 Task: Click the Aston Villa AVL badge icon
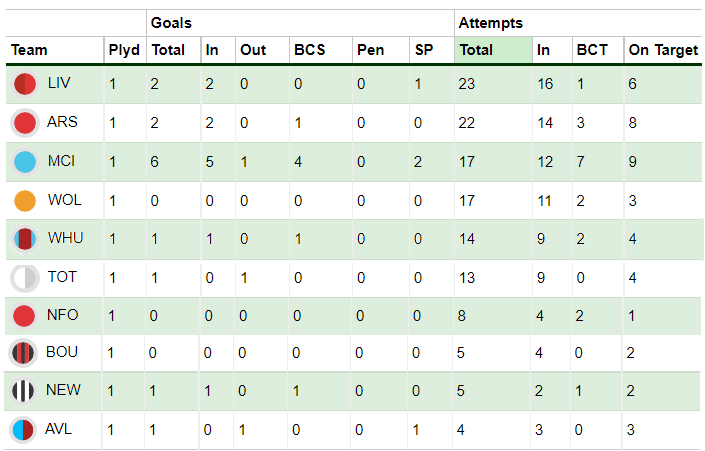click(23, 430)
